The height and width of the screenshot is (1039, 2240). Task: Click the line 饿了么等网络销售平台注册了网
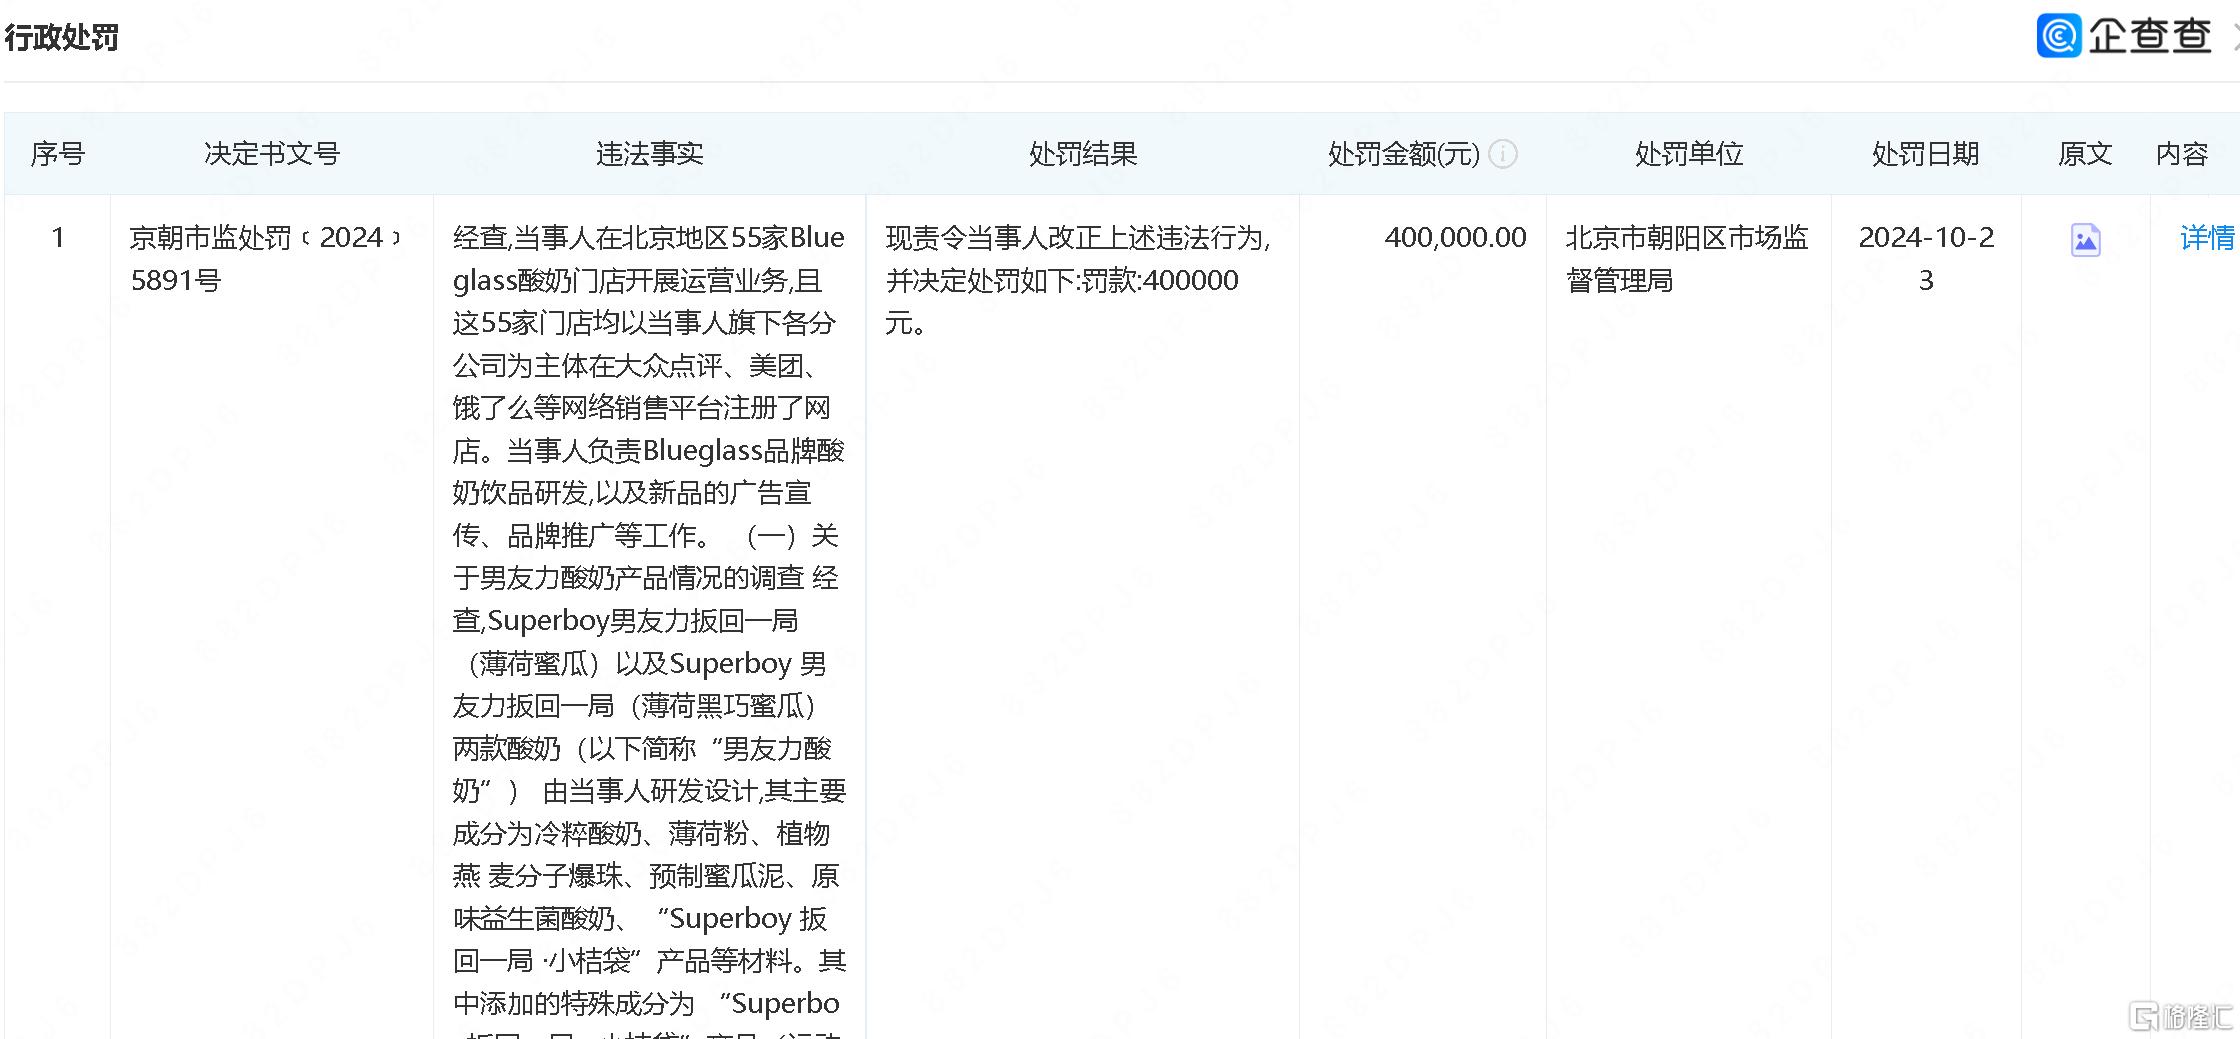[642, 408]
